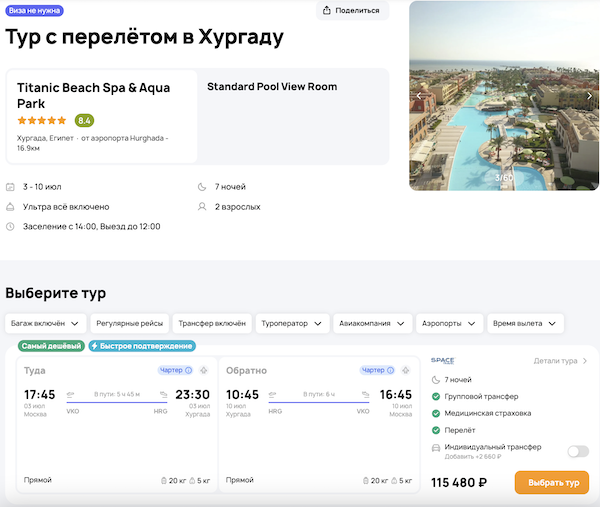
Task: Expand the Аэропорты filter dropdown
Action: pyautogui.click(x=449, y=323)
